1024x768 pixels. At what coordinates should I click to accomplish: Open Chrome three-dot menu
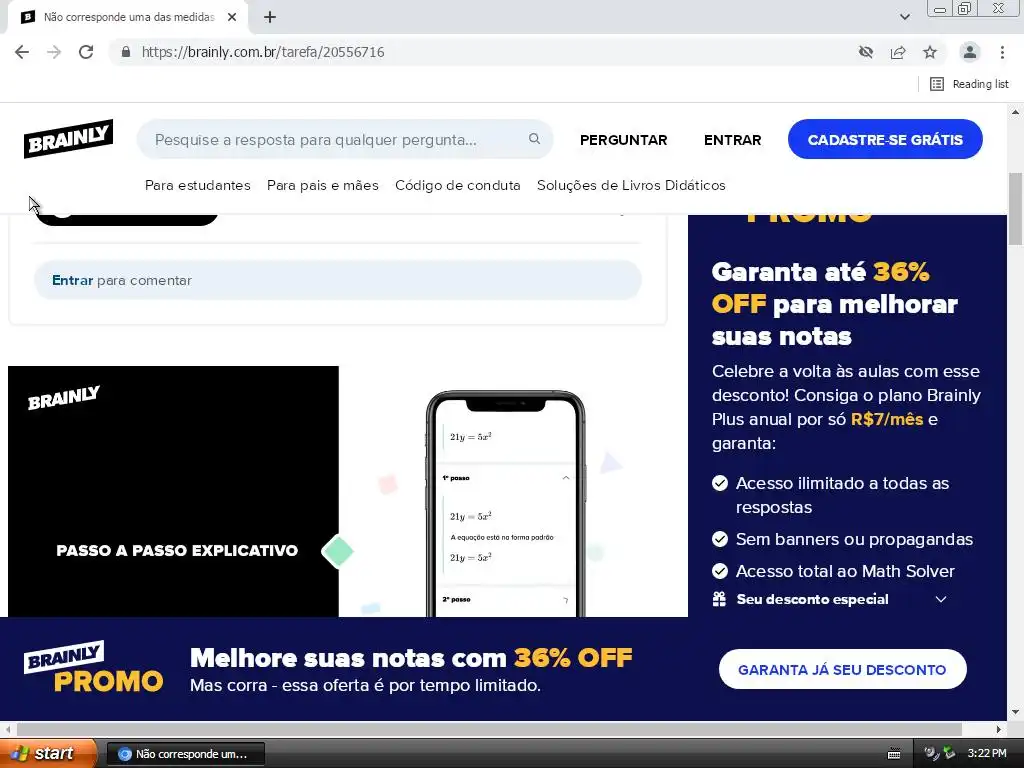click(1002, 52)
